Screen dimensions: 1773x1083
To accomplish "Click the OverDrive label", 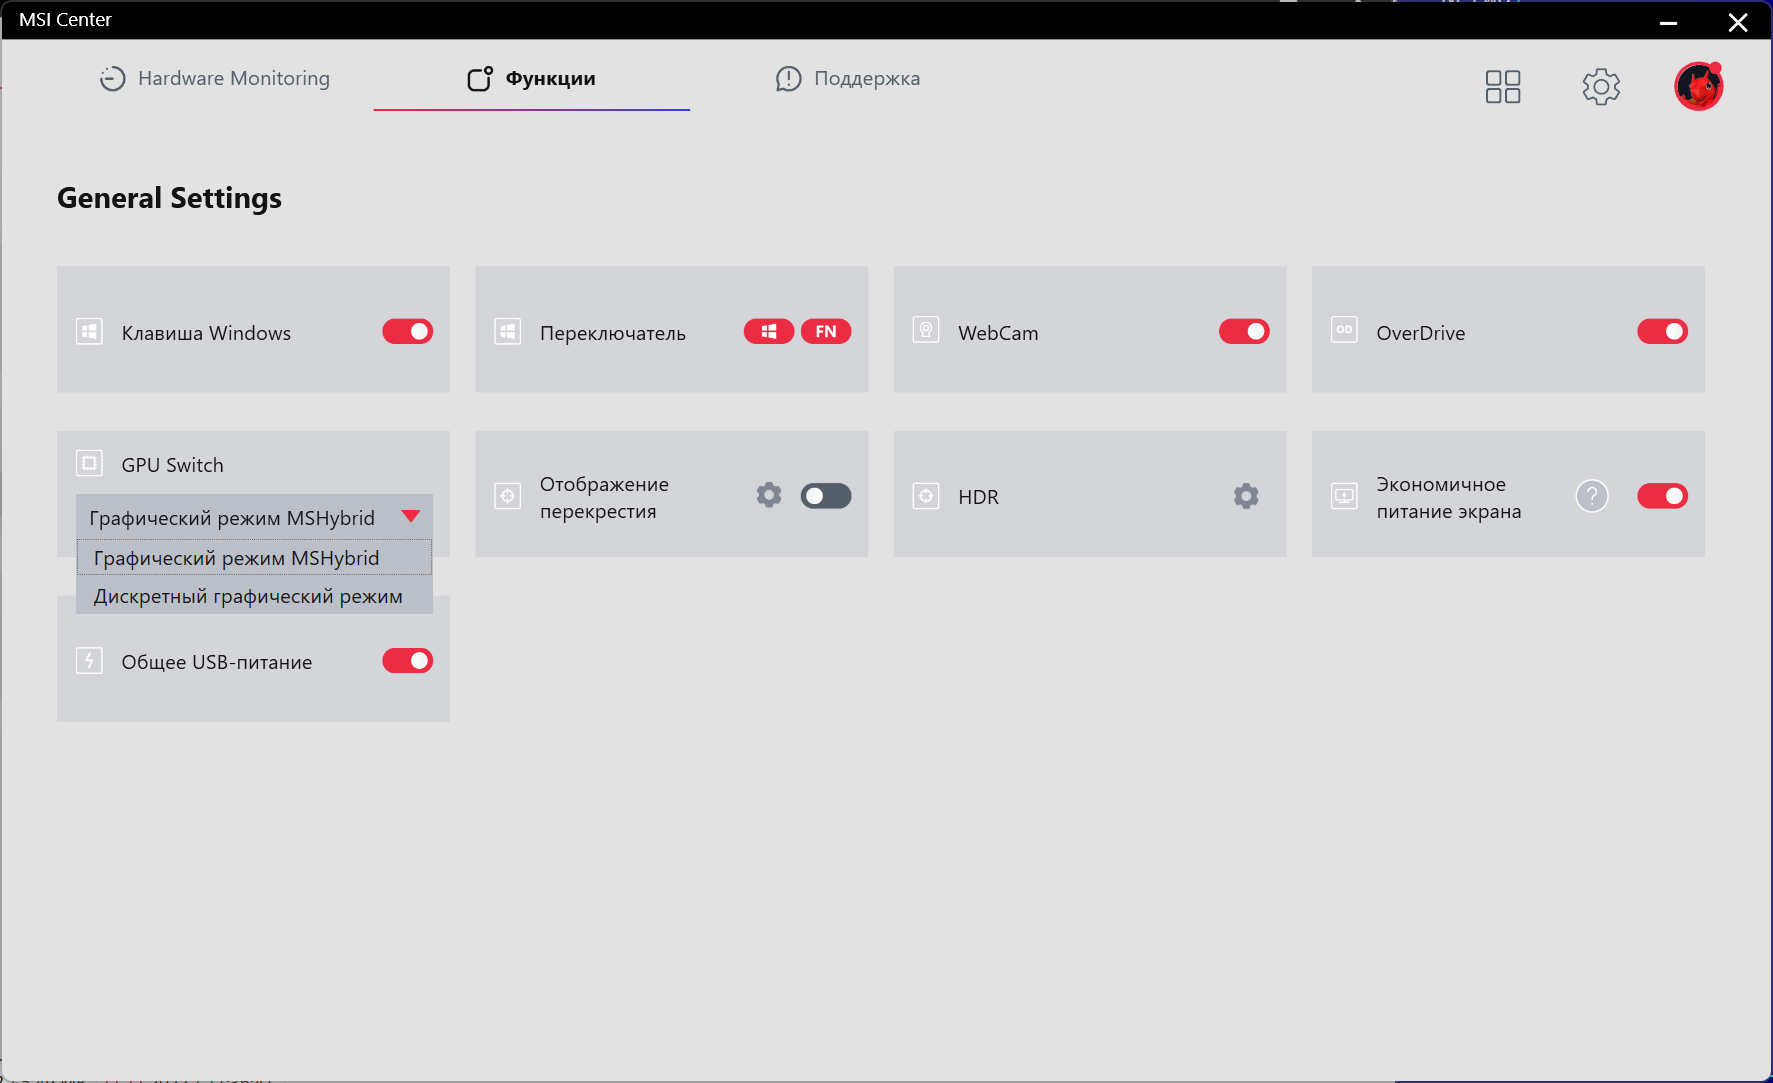I will coord(1420,333).
